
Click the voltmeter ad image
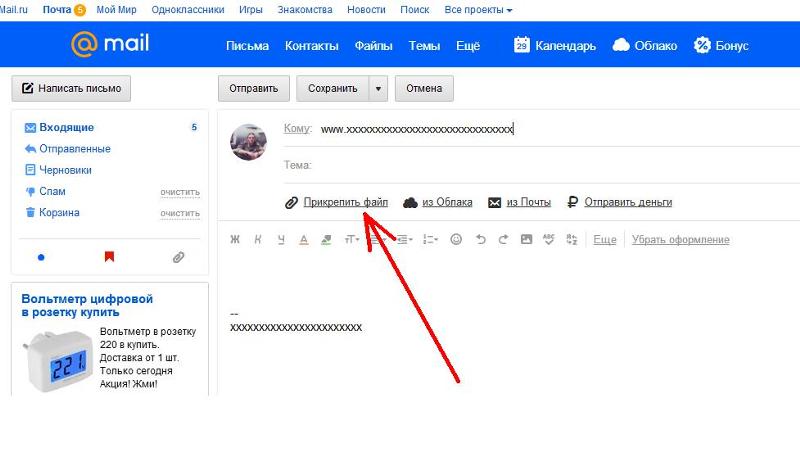coord(58,361)
